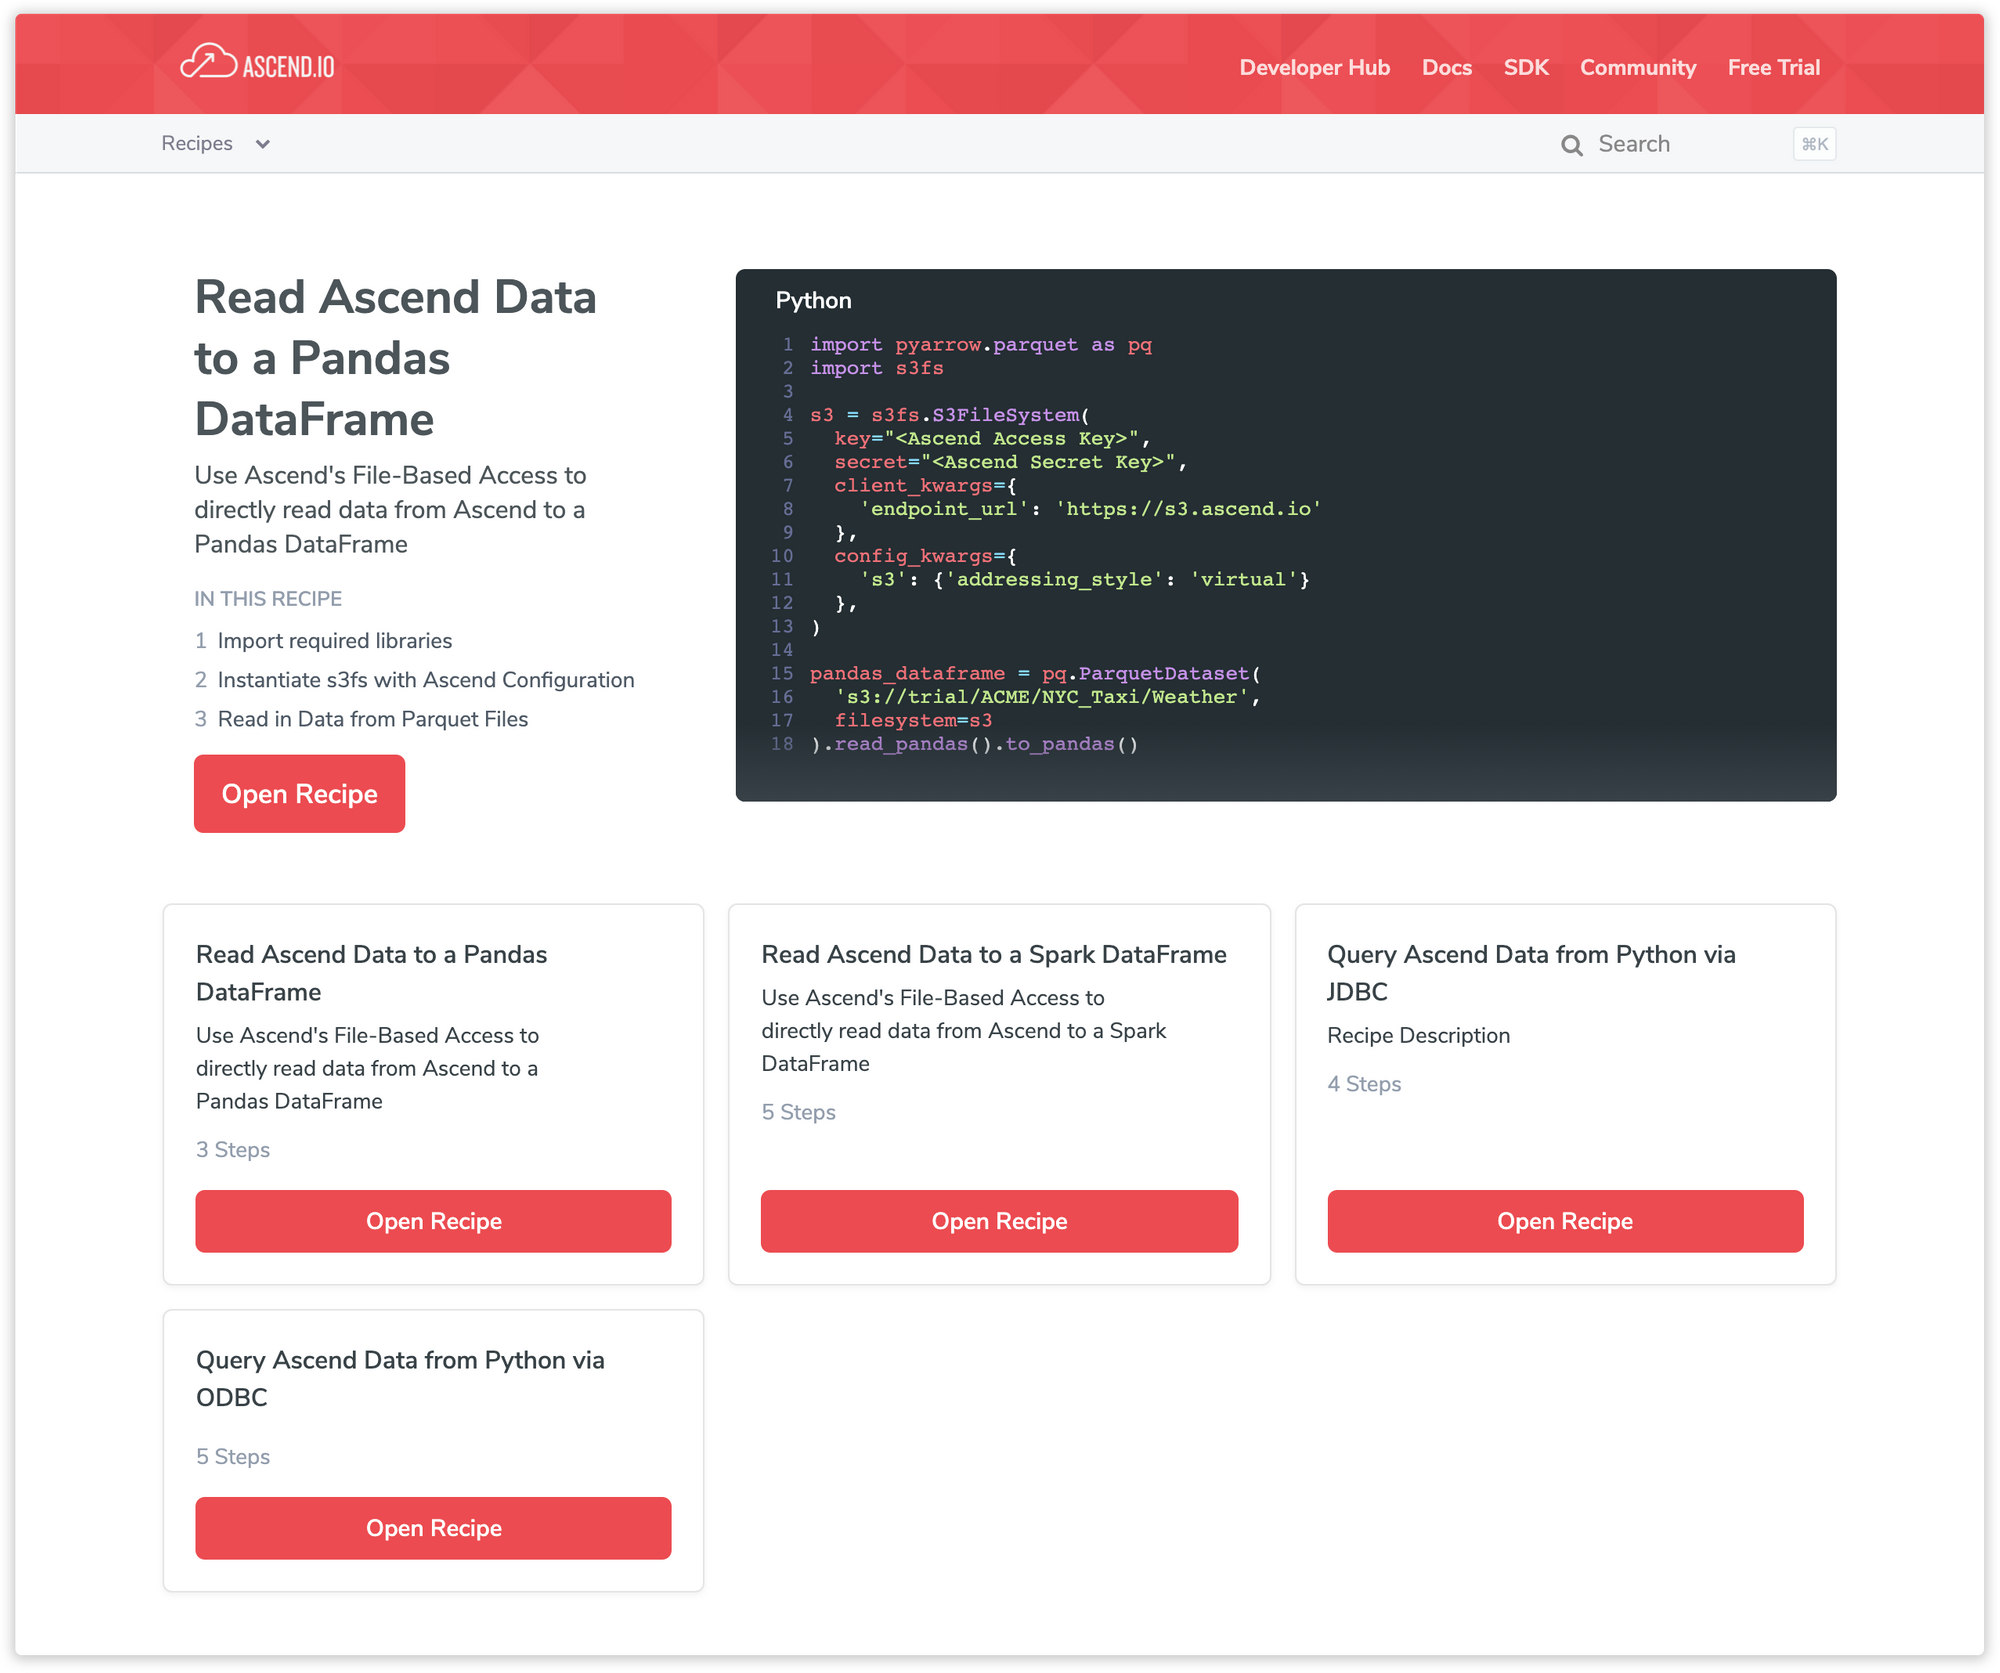Click the main heading Read Ascend Data to a Pandas DataFrame
Screen dimensions: 2000x1673
pos(395,358)
